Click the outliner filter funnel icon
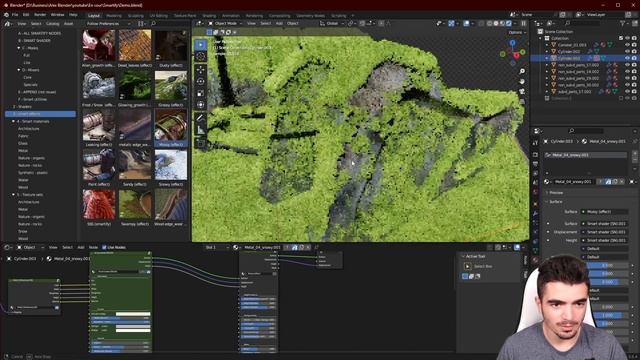Screen dimensions: 640x360 (622, 24)
